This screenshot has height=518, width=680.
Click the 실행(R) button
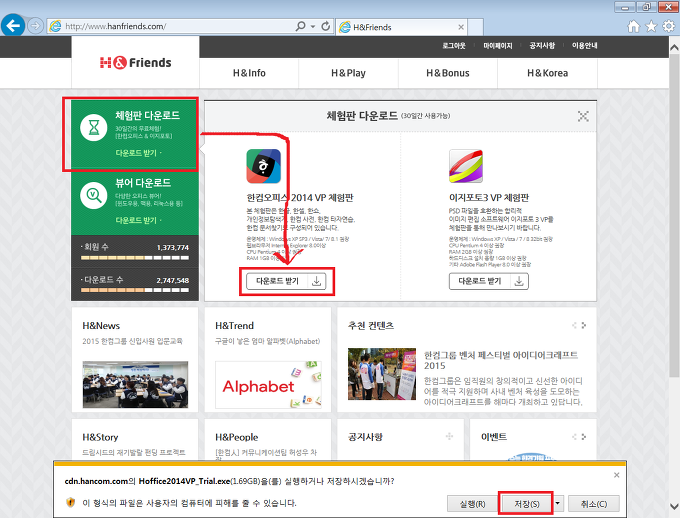472,504
